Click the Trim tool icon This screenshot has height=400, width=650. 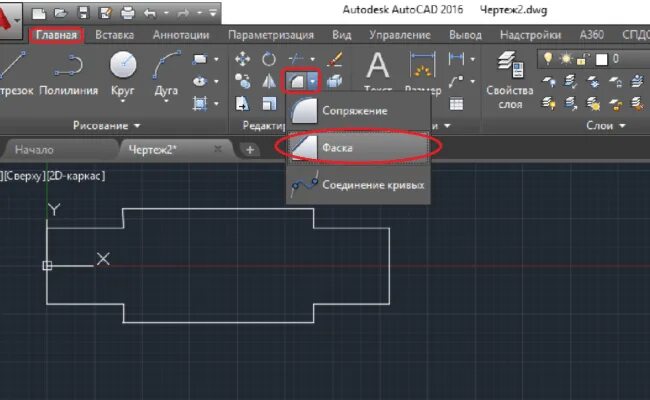tap(297, 58)
